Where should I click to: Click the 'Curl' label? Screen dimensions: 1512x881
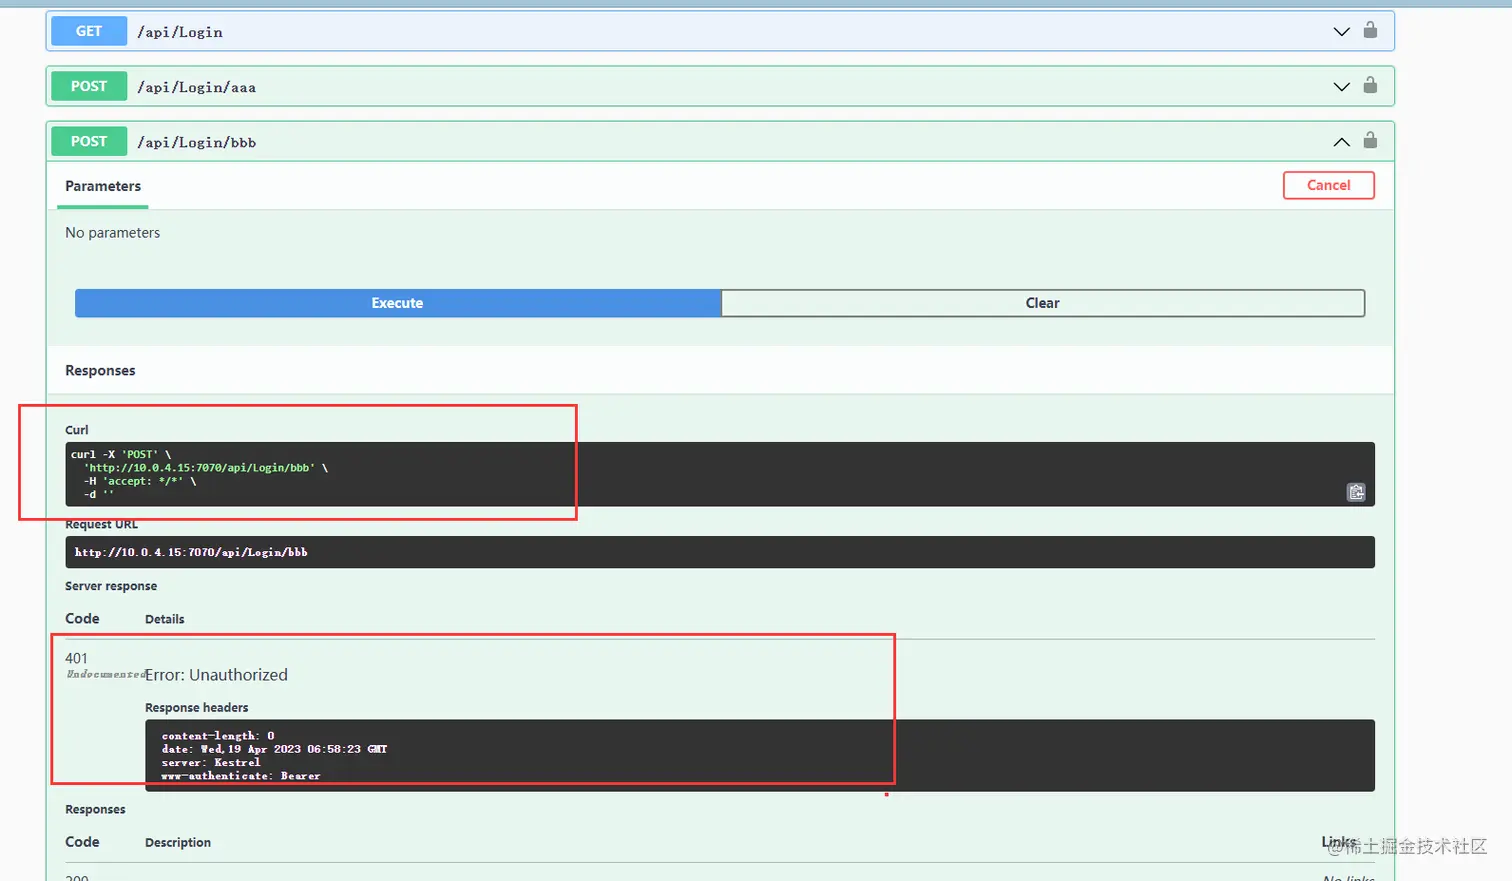click(x=77, y=430)
